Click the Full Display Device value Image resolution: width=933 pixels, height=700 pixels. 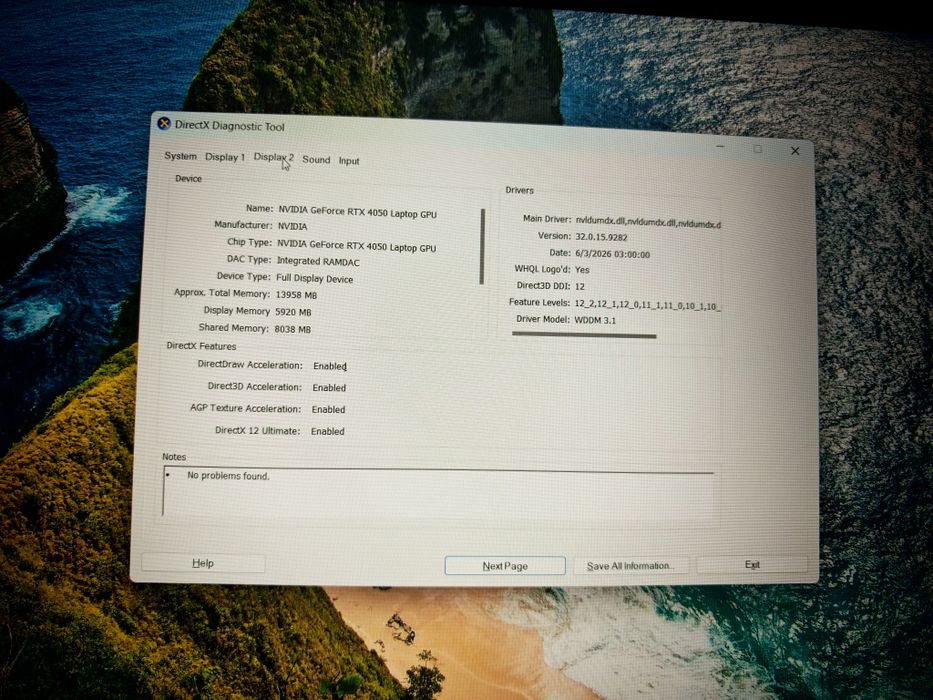pyautogui.click(x=314, y=279)
